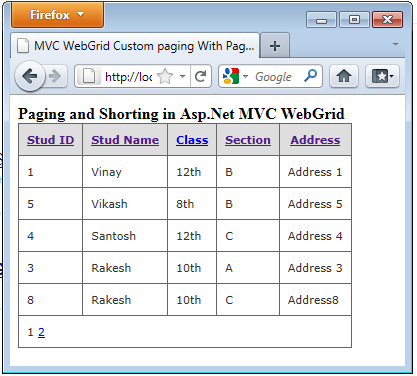Screen dimensions: 417x376
Task: Click the page heading Paging and Shorting
Action: tap(181, 114)
